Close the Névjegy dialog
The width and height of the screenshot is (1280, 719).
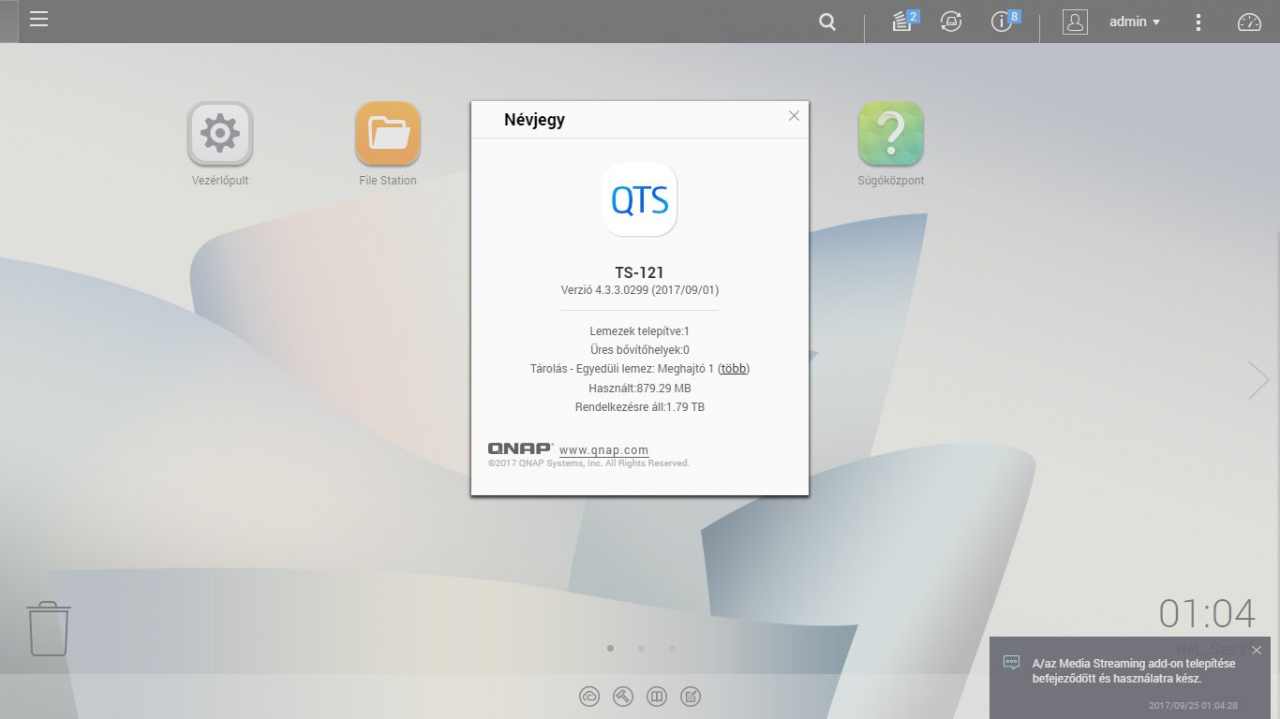click(x=794, y=116)
